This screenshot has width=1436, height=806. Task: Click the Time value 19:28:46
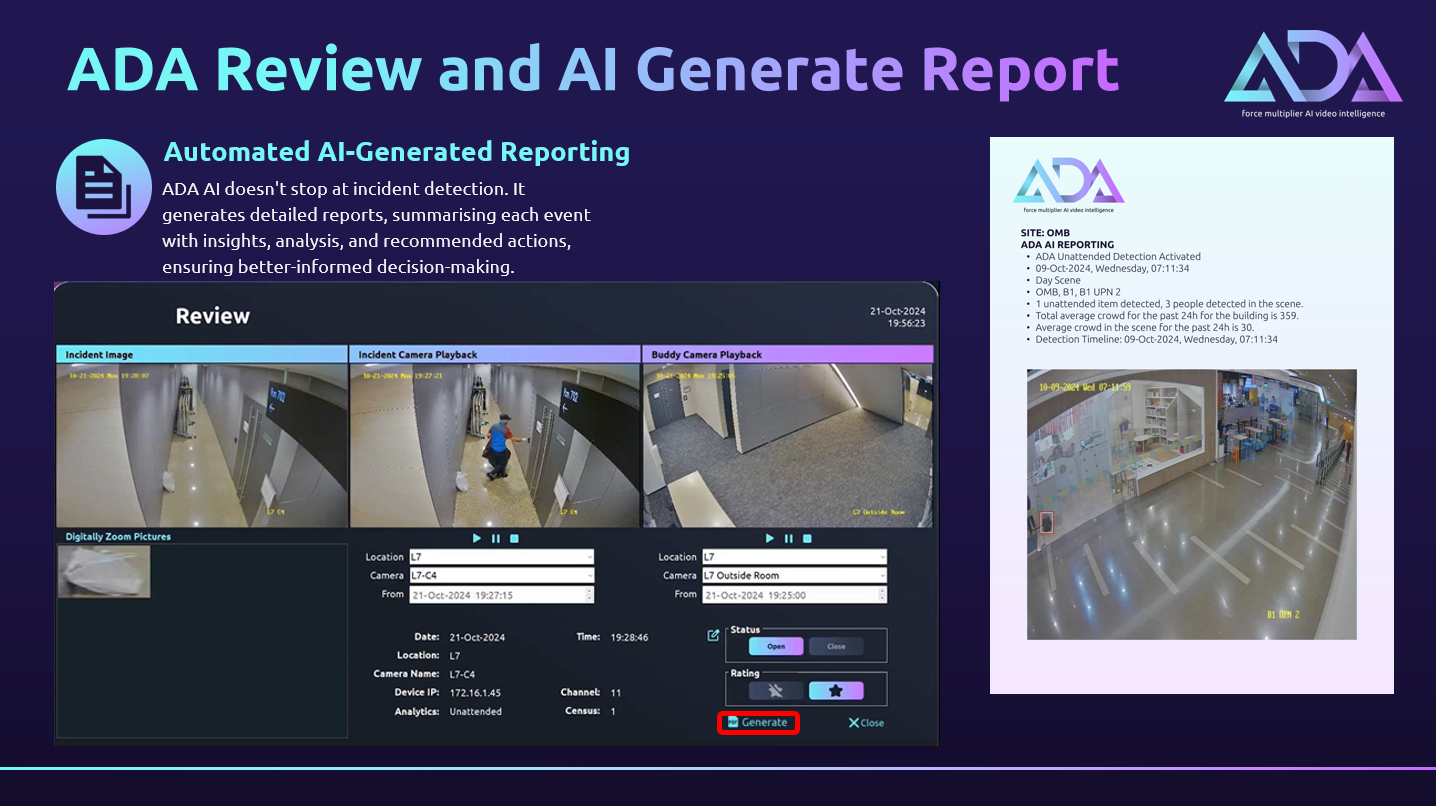[x=630, y=637]
